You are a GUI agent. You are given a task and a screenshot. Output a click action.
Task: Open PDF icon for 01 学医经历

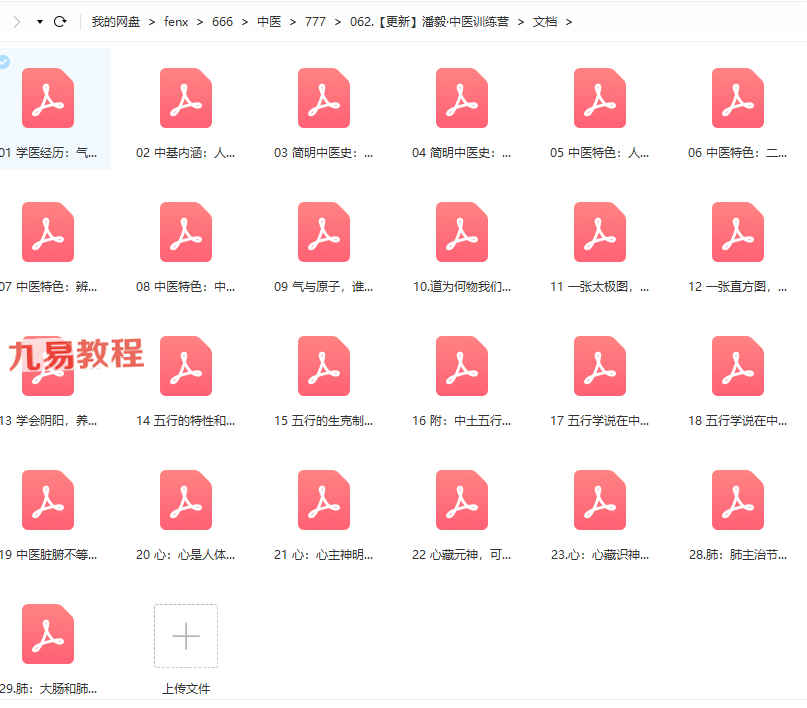pyautogui.click(x=48, y=98)
